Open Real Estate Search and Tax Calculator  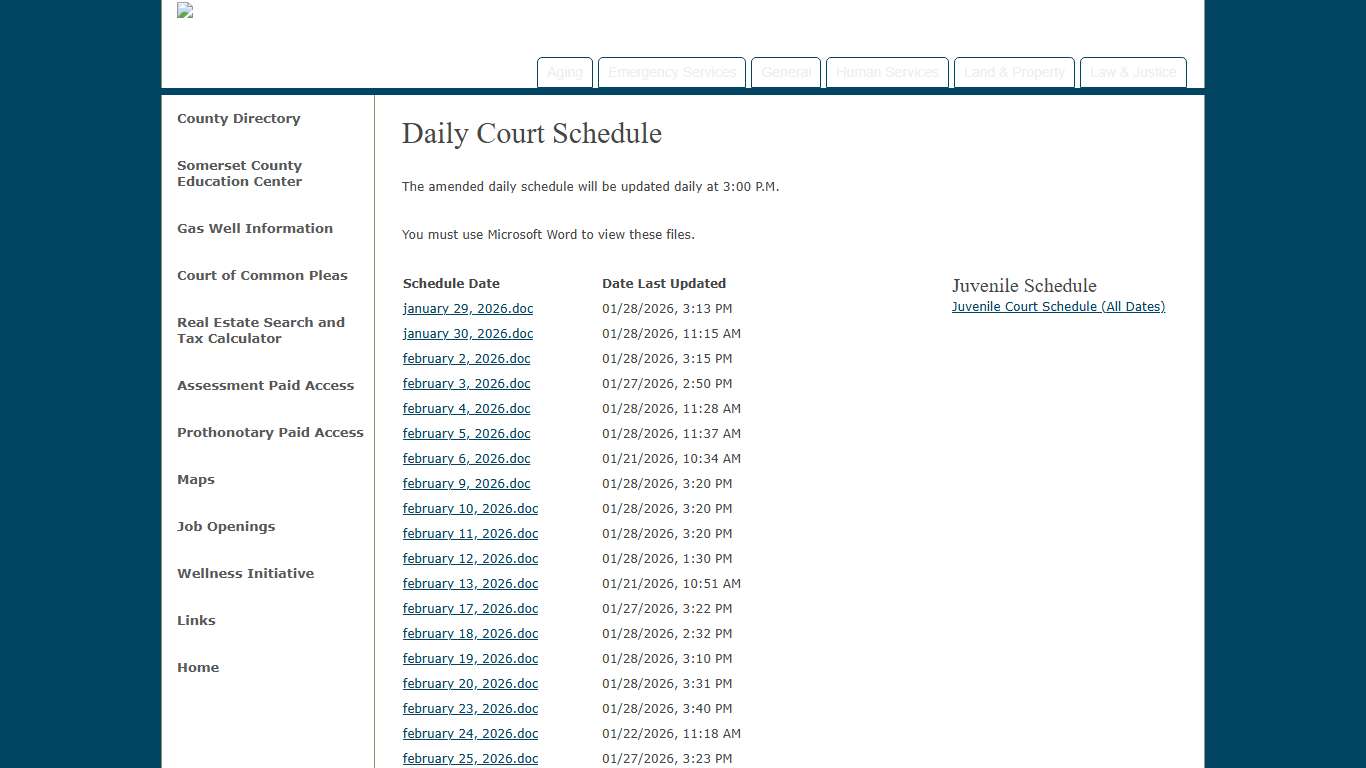(x=261, y=330)
